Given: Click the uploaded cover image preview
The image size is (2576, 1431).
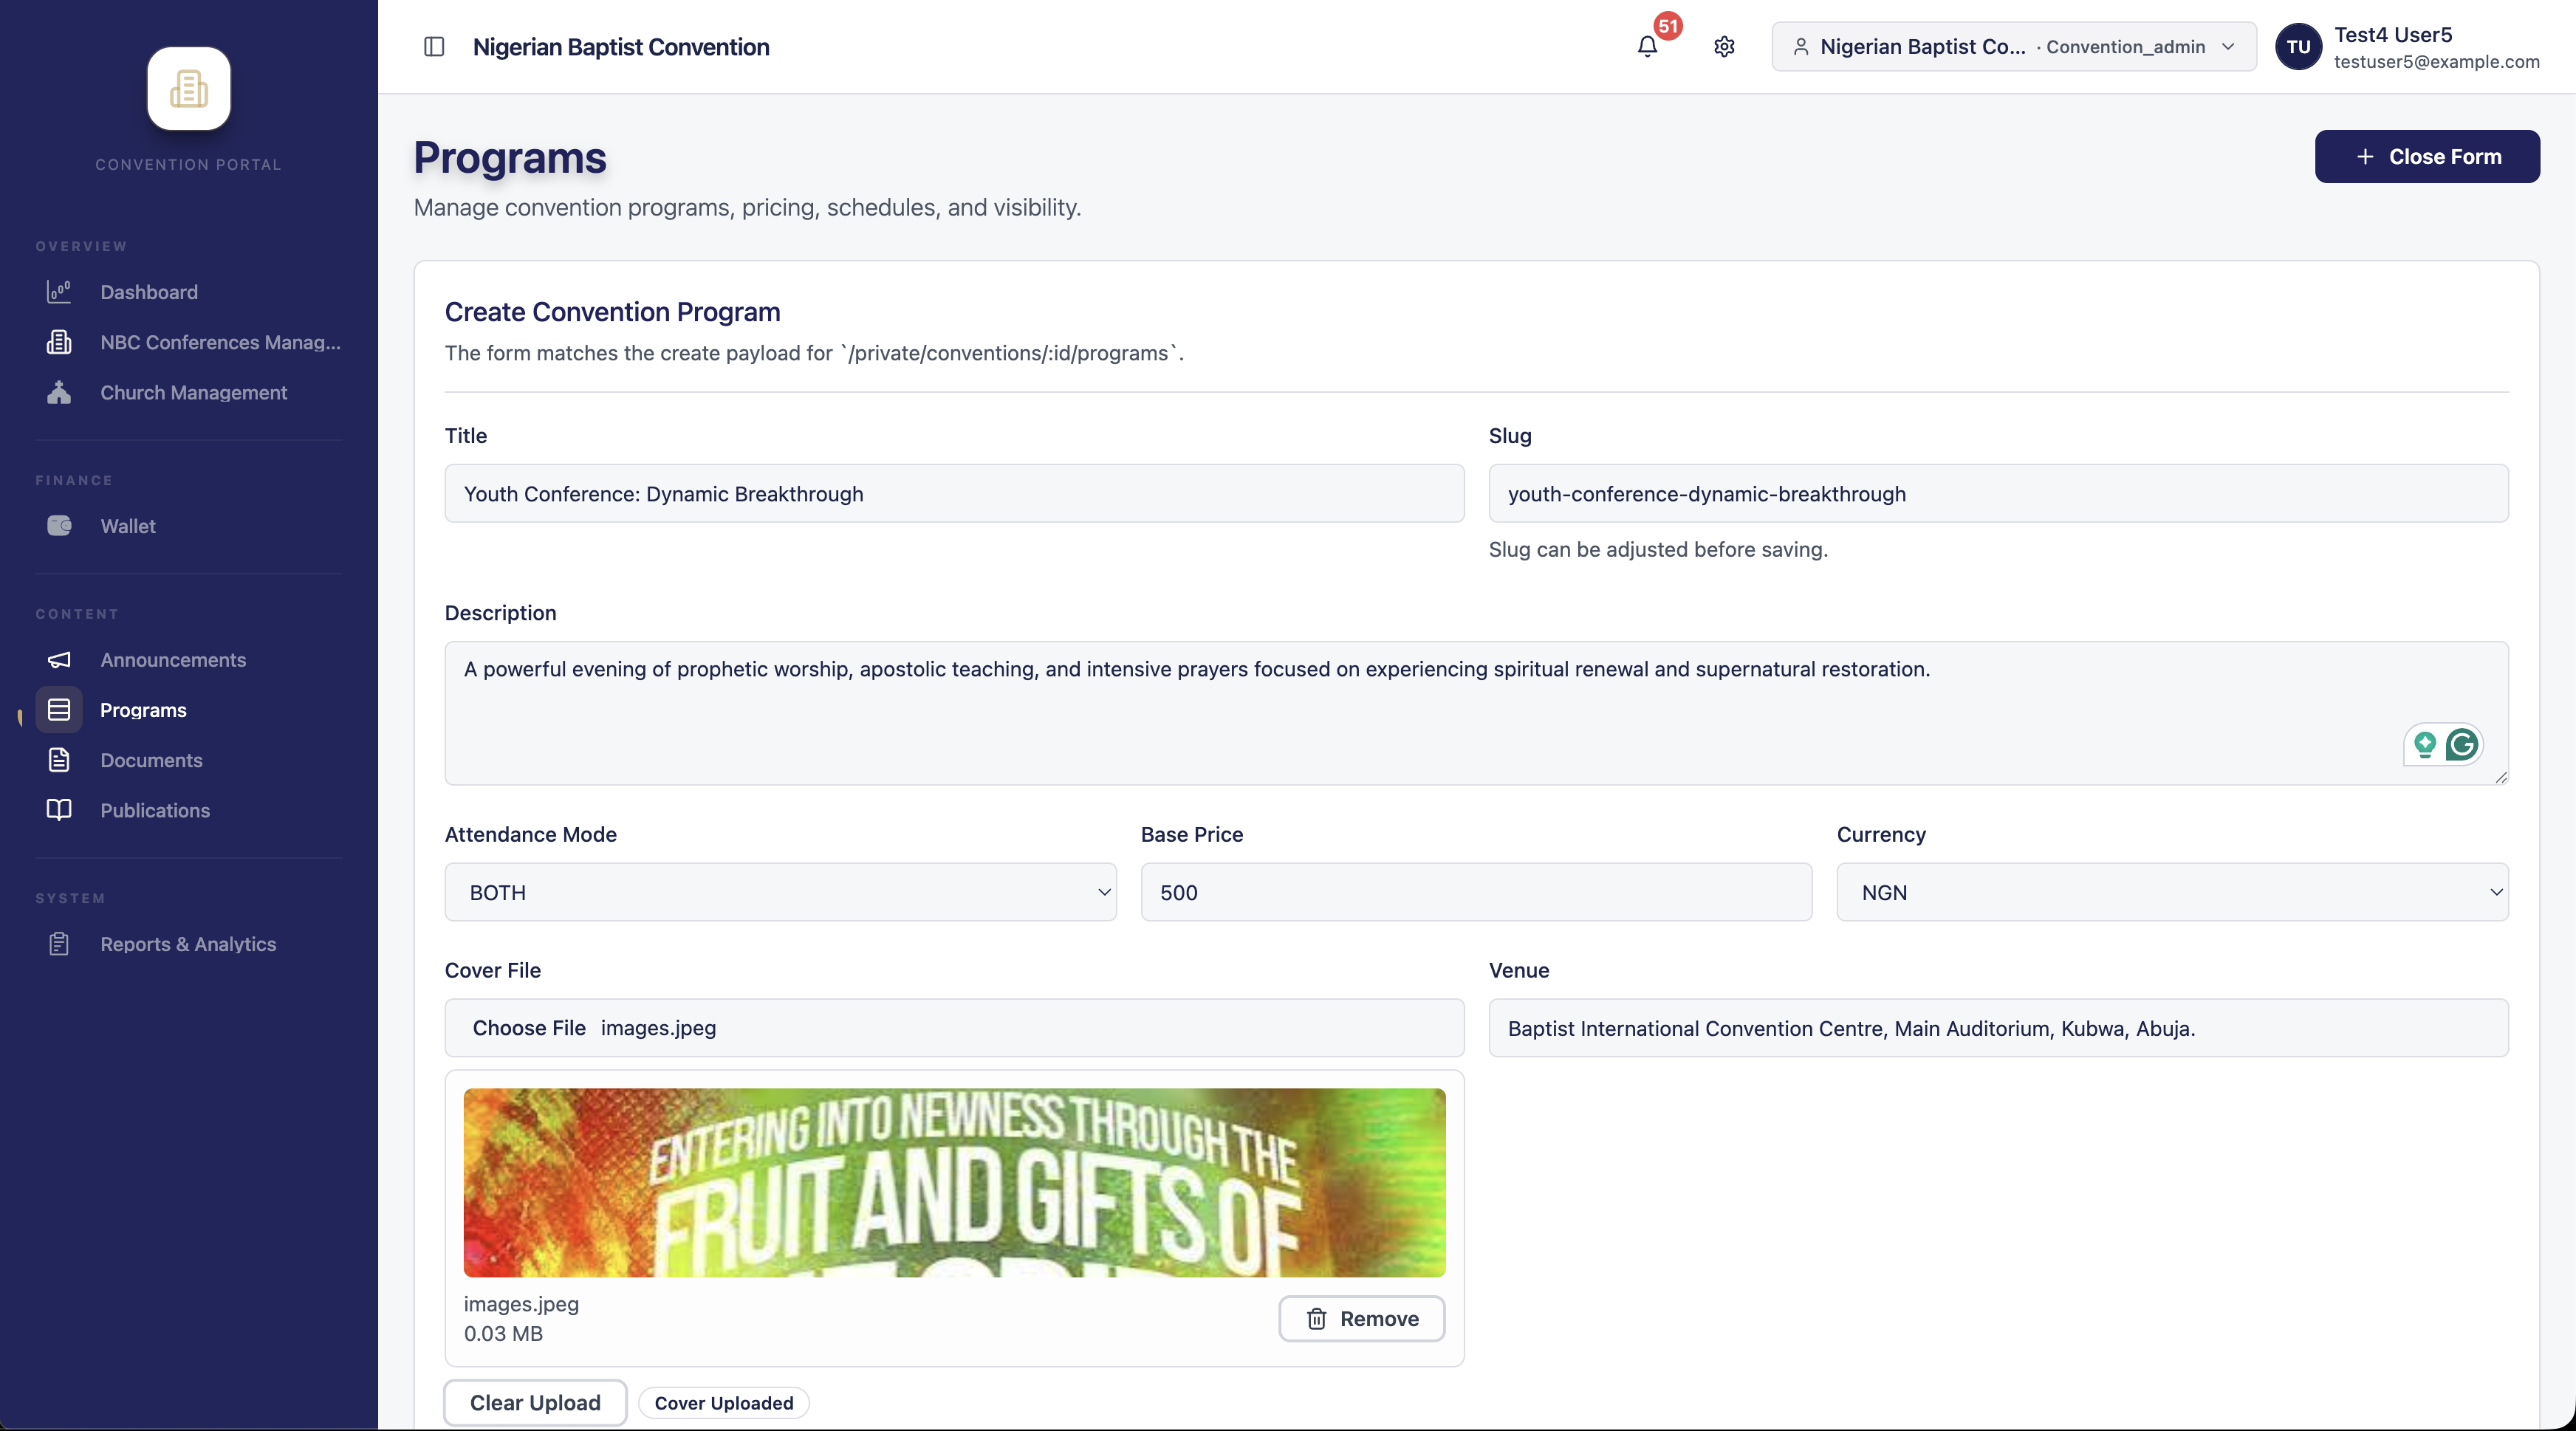Looking at the screenshot, I should pyautogui.click(x=954, y=1183).
